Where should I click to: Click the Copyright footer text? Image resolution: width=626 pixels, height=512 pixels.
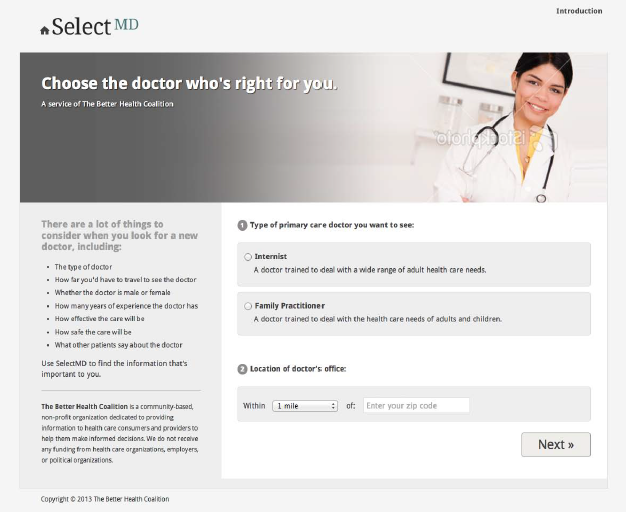pos(105,499)
